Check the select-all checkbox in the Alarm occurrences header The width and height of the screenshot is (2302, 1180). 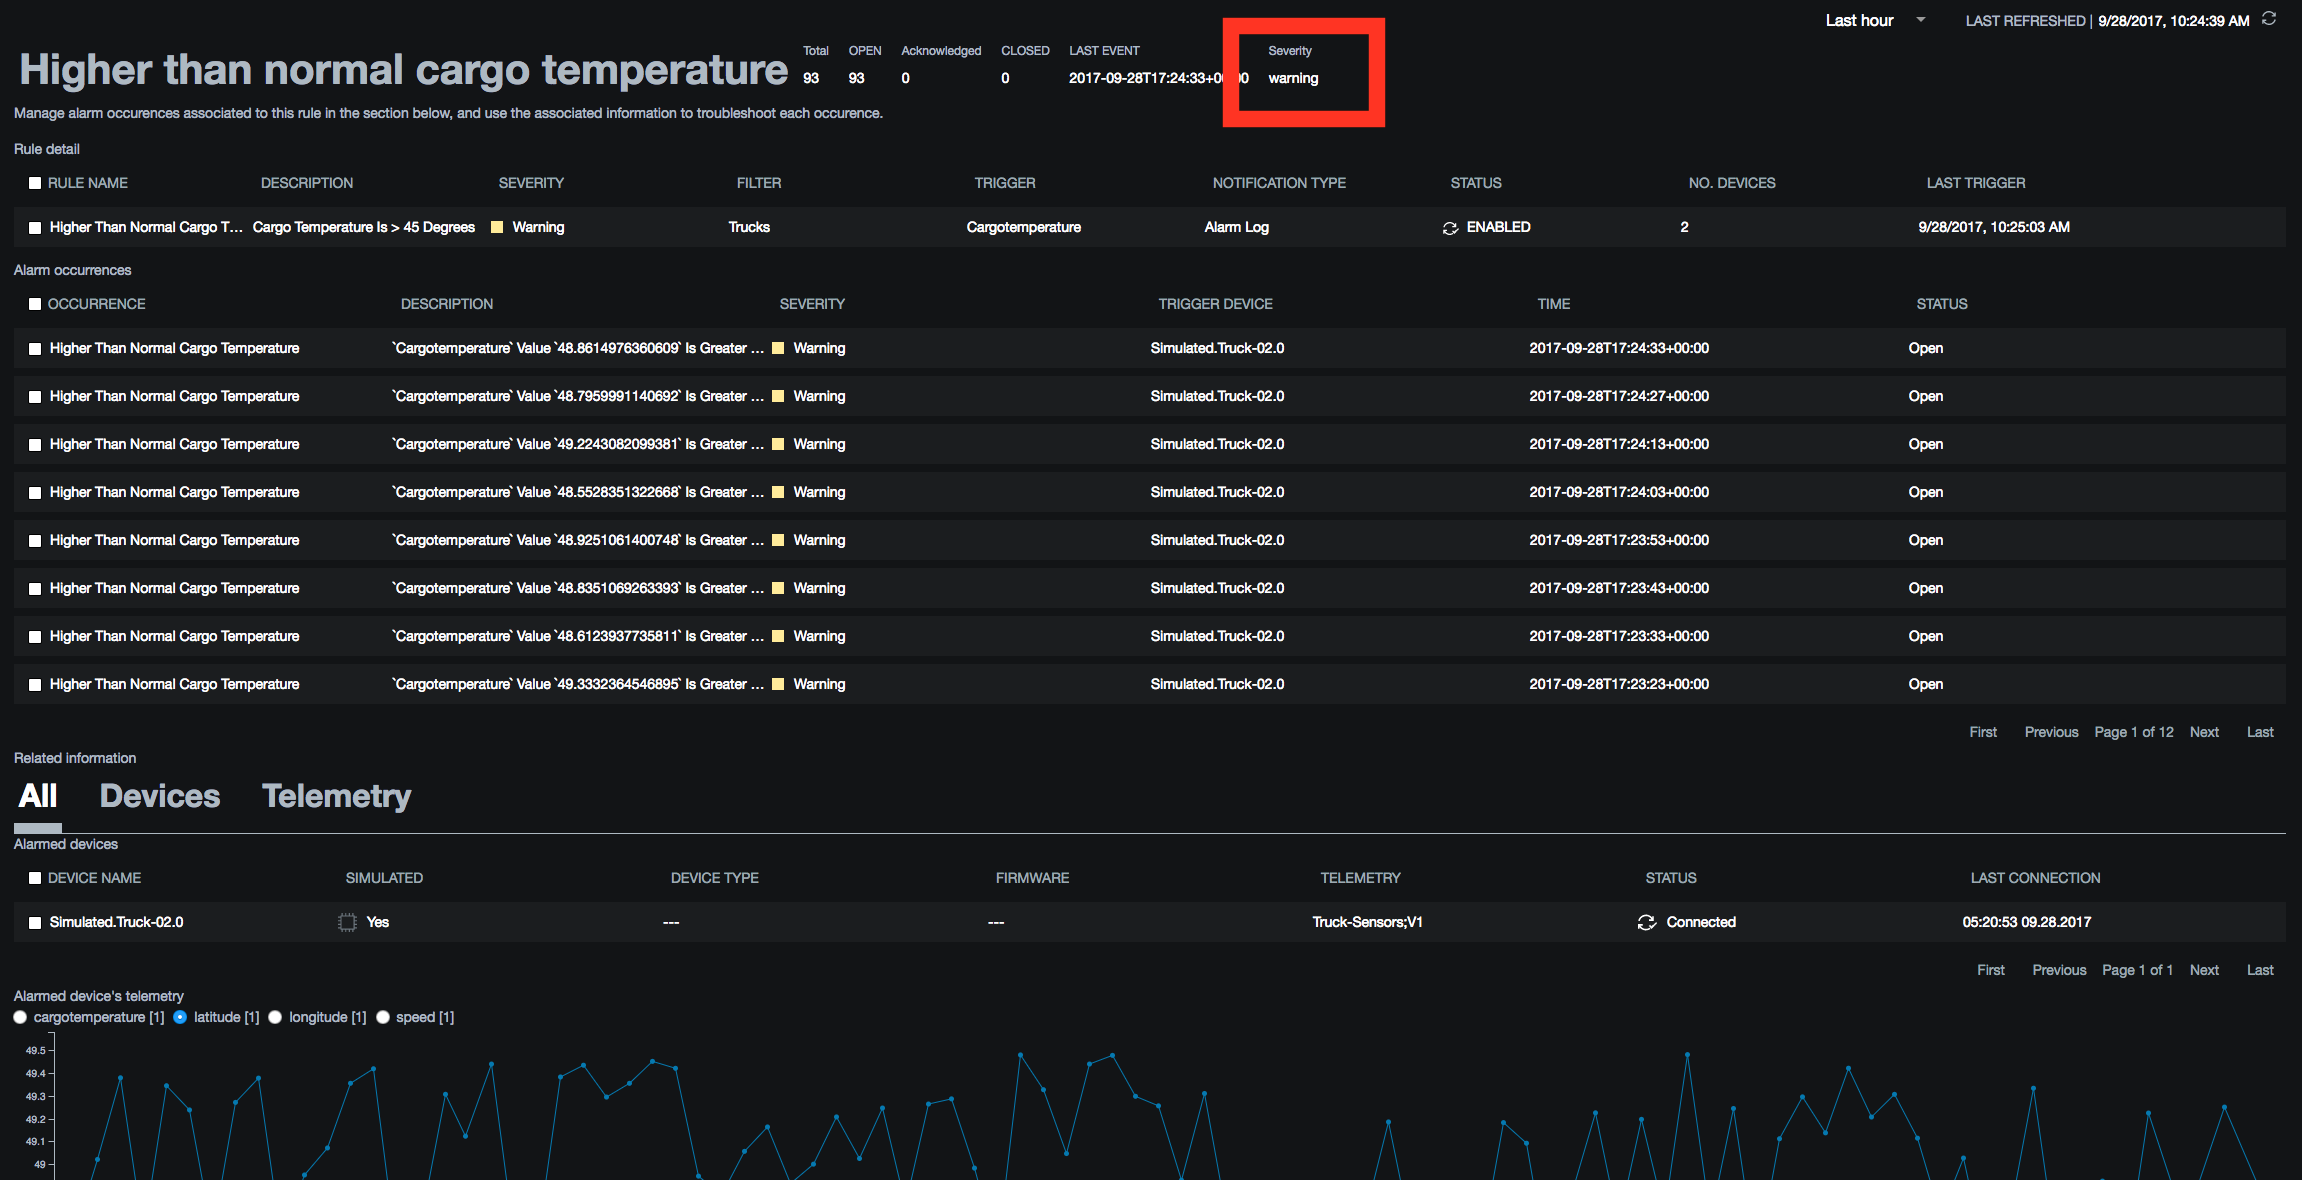[34, 303]
